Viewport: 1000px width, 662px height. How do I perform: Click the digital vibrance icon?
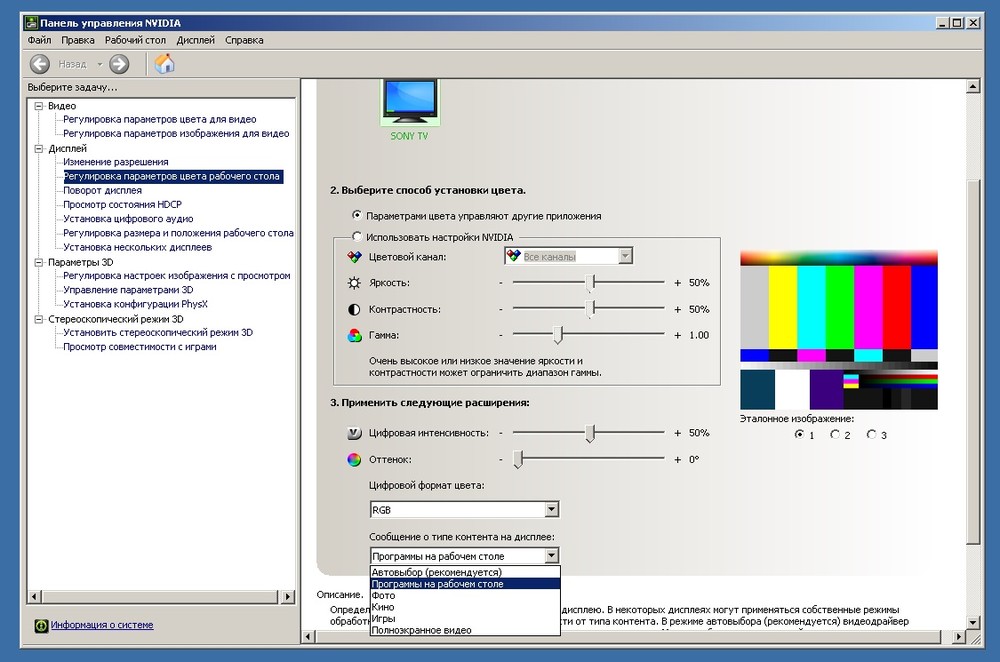pos(354,433)
